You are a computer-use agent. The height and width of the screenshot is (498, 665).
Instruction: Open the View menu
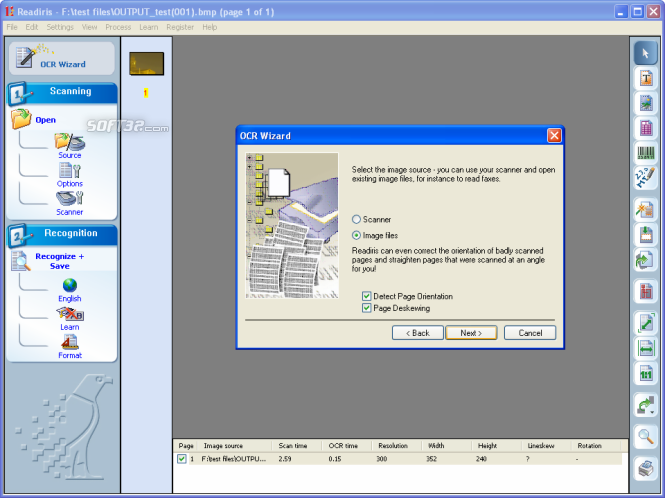tap(89, 27)
